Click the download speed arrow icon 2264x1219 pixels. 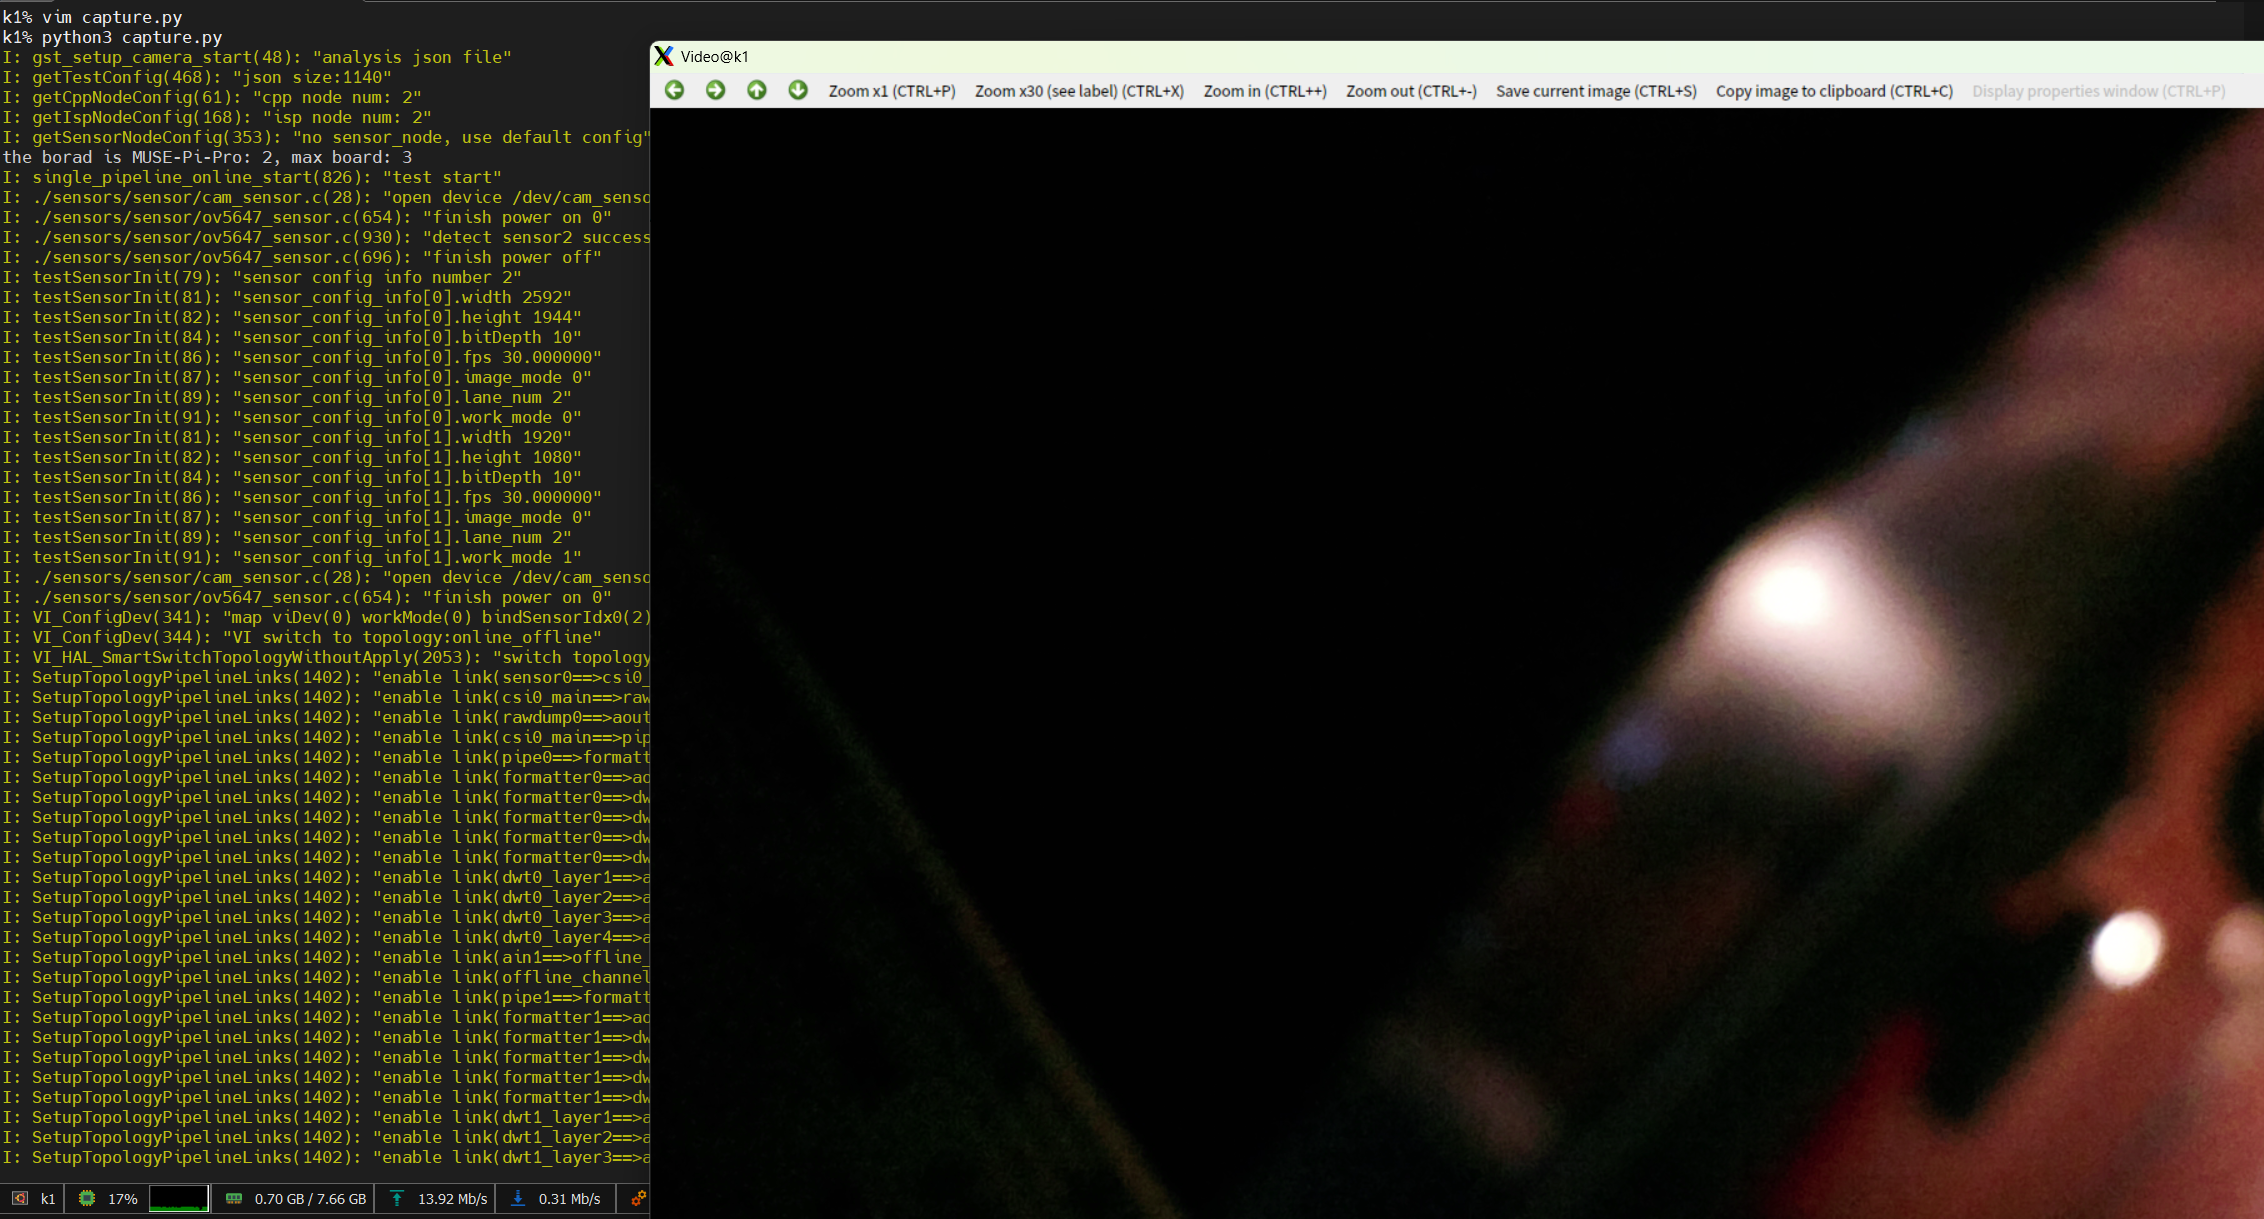pos(518,1198)
